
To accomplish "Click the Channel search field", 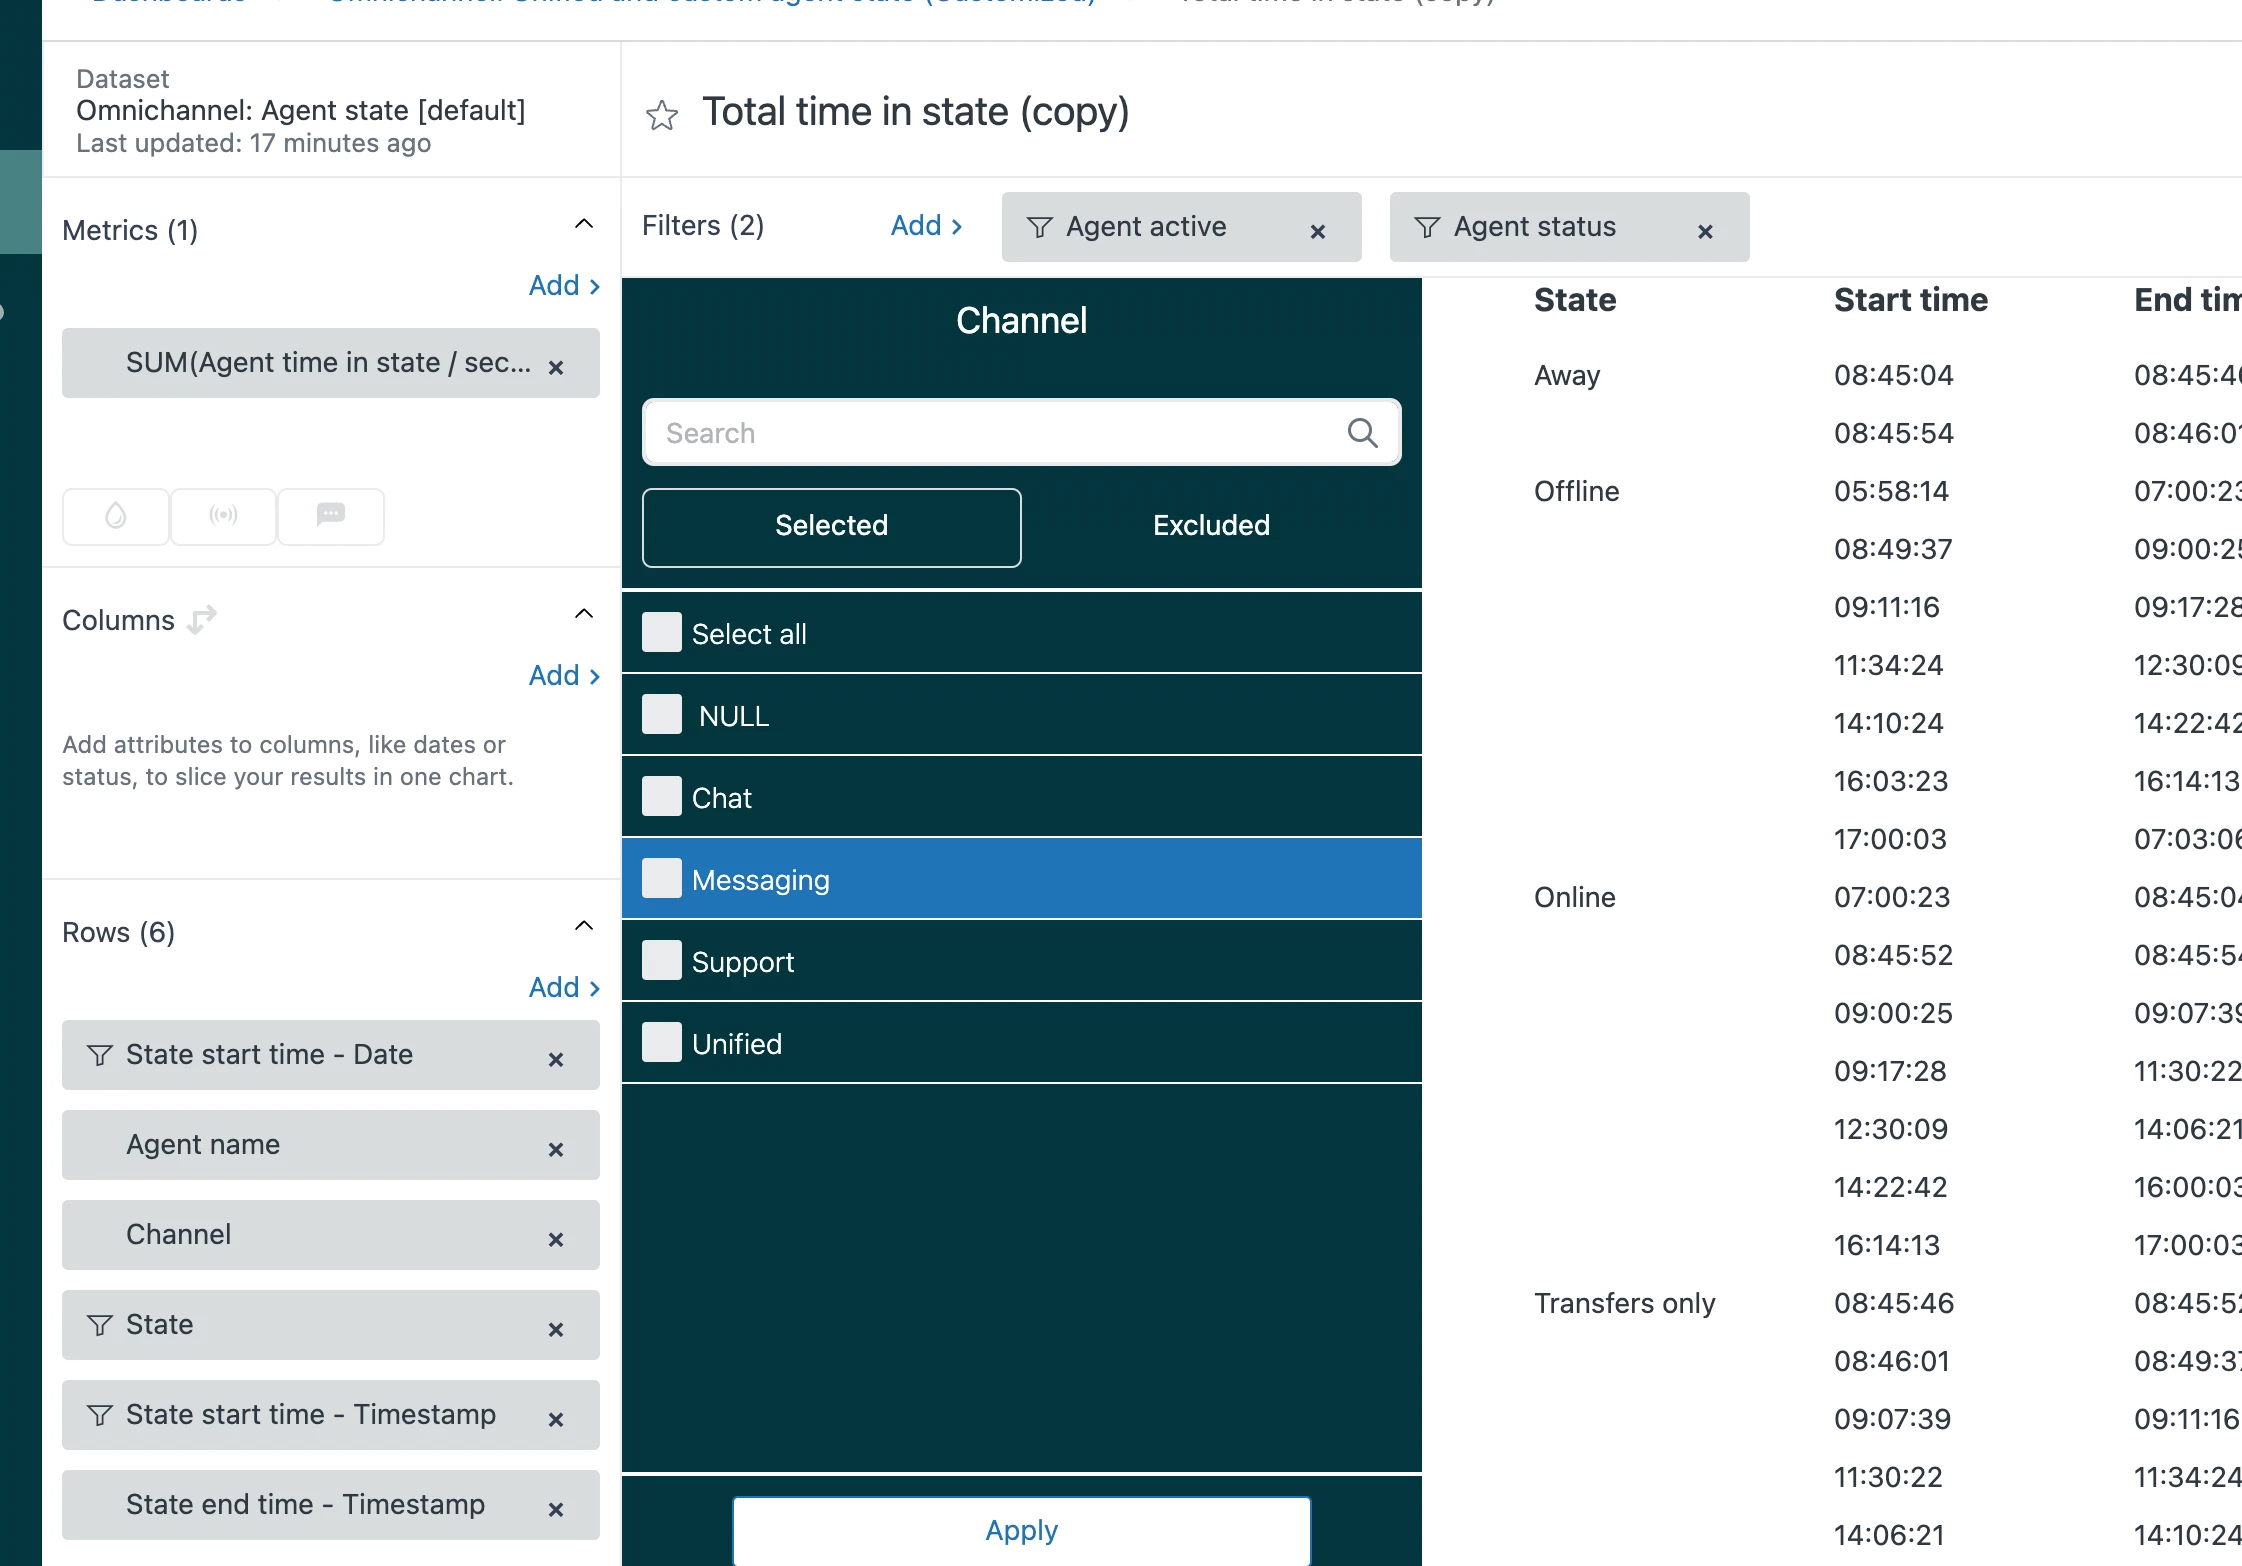I will pyautogui.click(x=990, y=433).
